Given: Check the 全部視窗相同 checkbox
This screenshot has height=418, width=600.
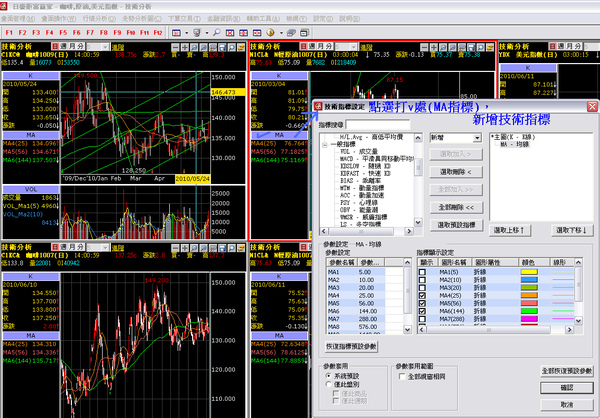Looking at the screenshot, I should 404,377.
